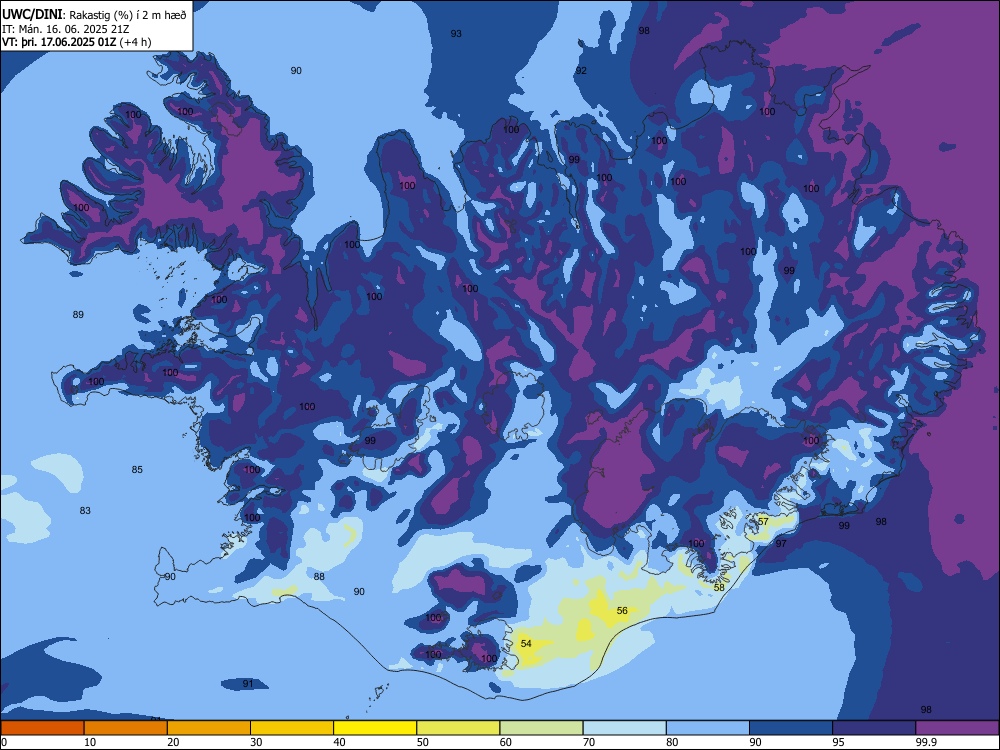
Task: Click the legend tick label 70
Action: coord(589,742)
